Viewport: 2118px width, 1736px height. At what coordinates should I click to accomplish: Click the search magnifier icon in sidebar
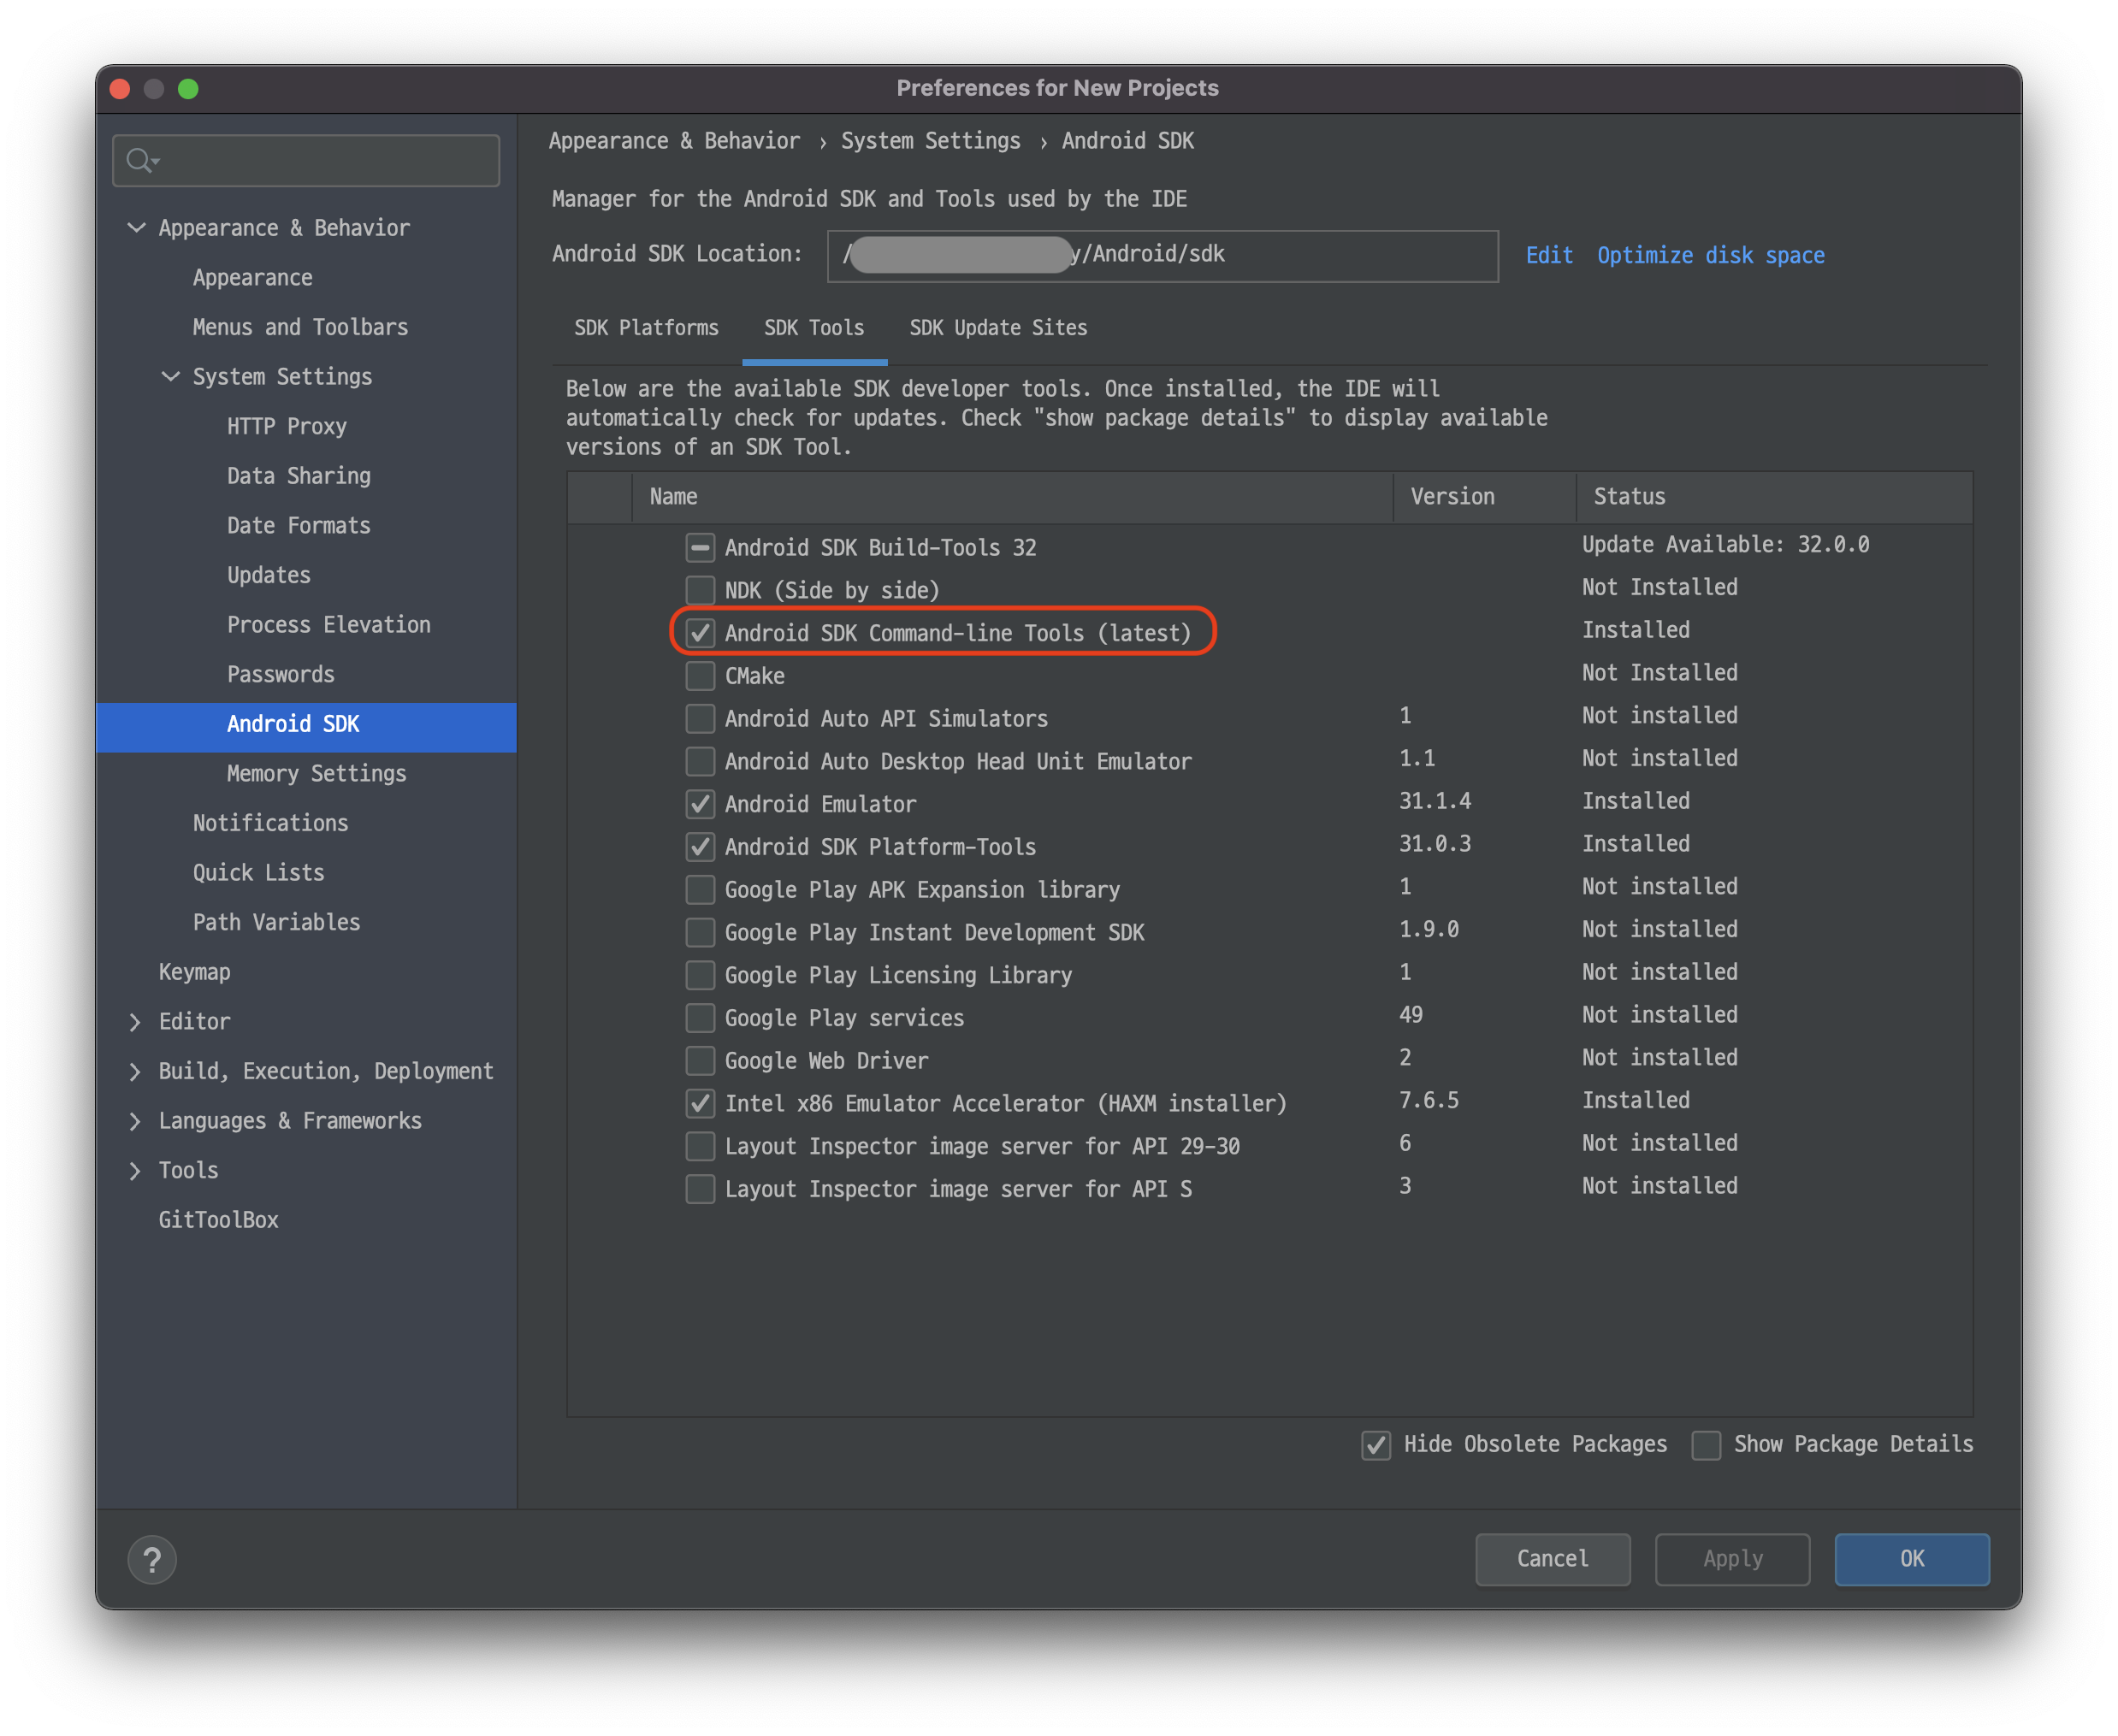pos(141,160)
